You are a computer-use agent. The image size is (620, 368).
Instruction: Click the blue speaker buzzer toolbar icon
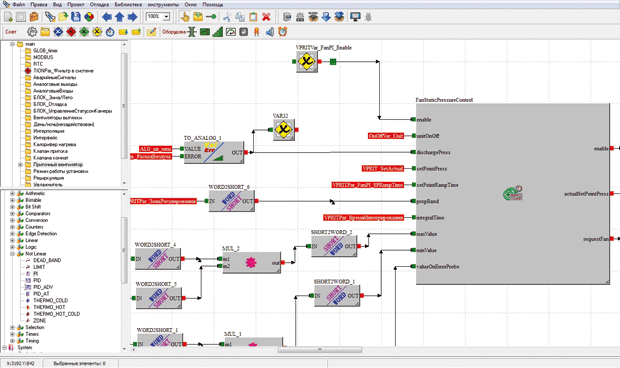(x=270, y=32)
